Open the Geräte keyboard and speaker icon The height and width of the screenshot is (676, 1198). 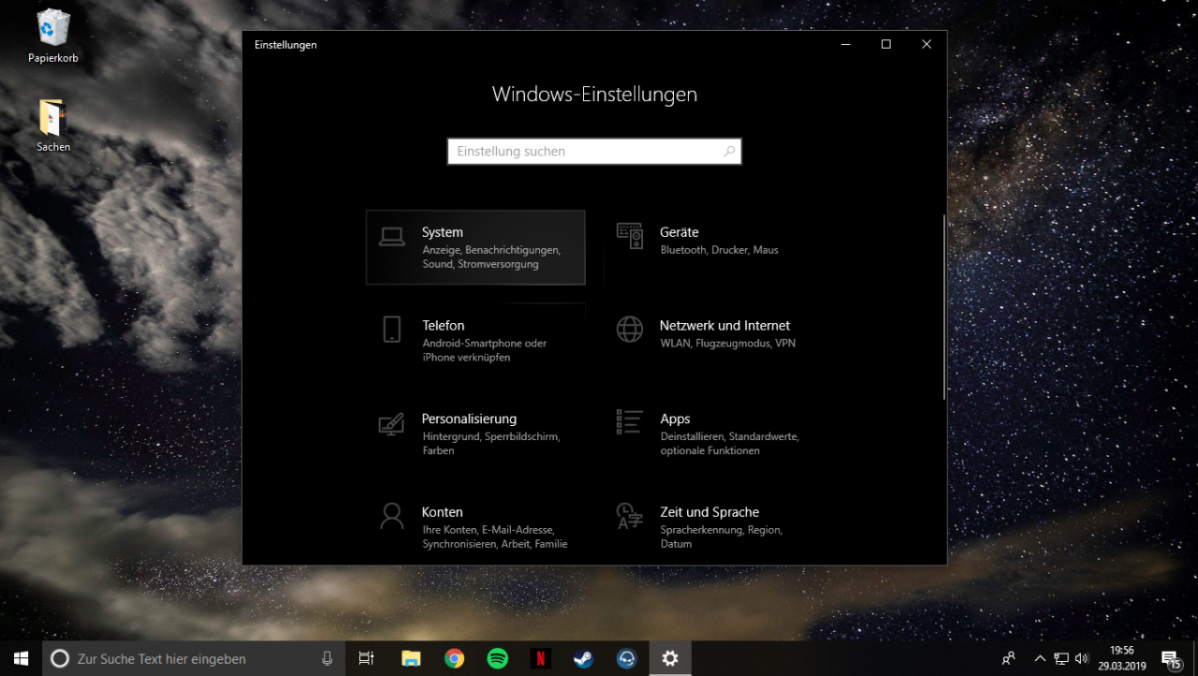point(630,236)
